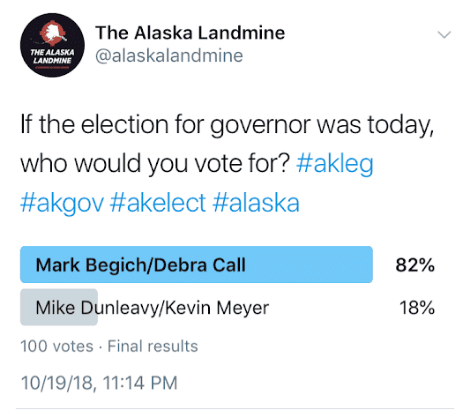Screen dimensions: 468x410
Task: Click the Mike Dunleavy/Kevin Meyer option text
Action: pos(152,307)
